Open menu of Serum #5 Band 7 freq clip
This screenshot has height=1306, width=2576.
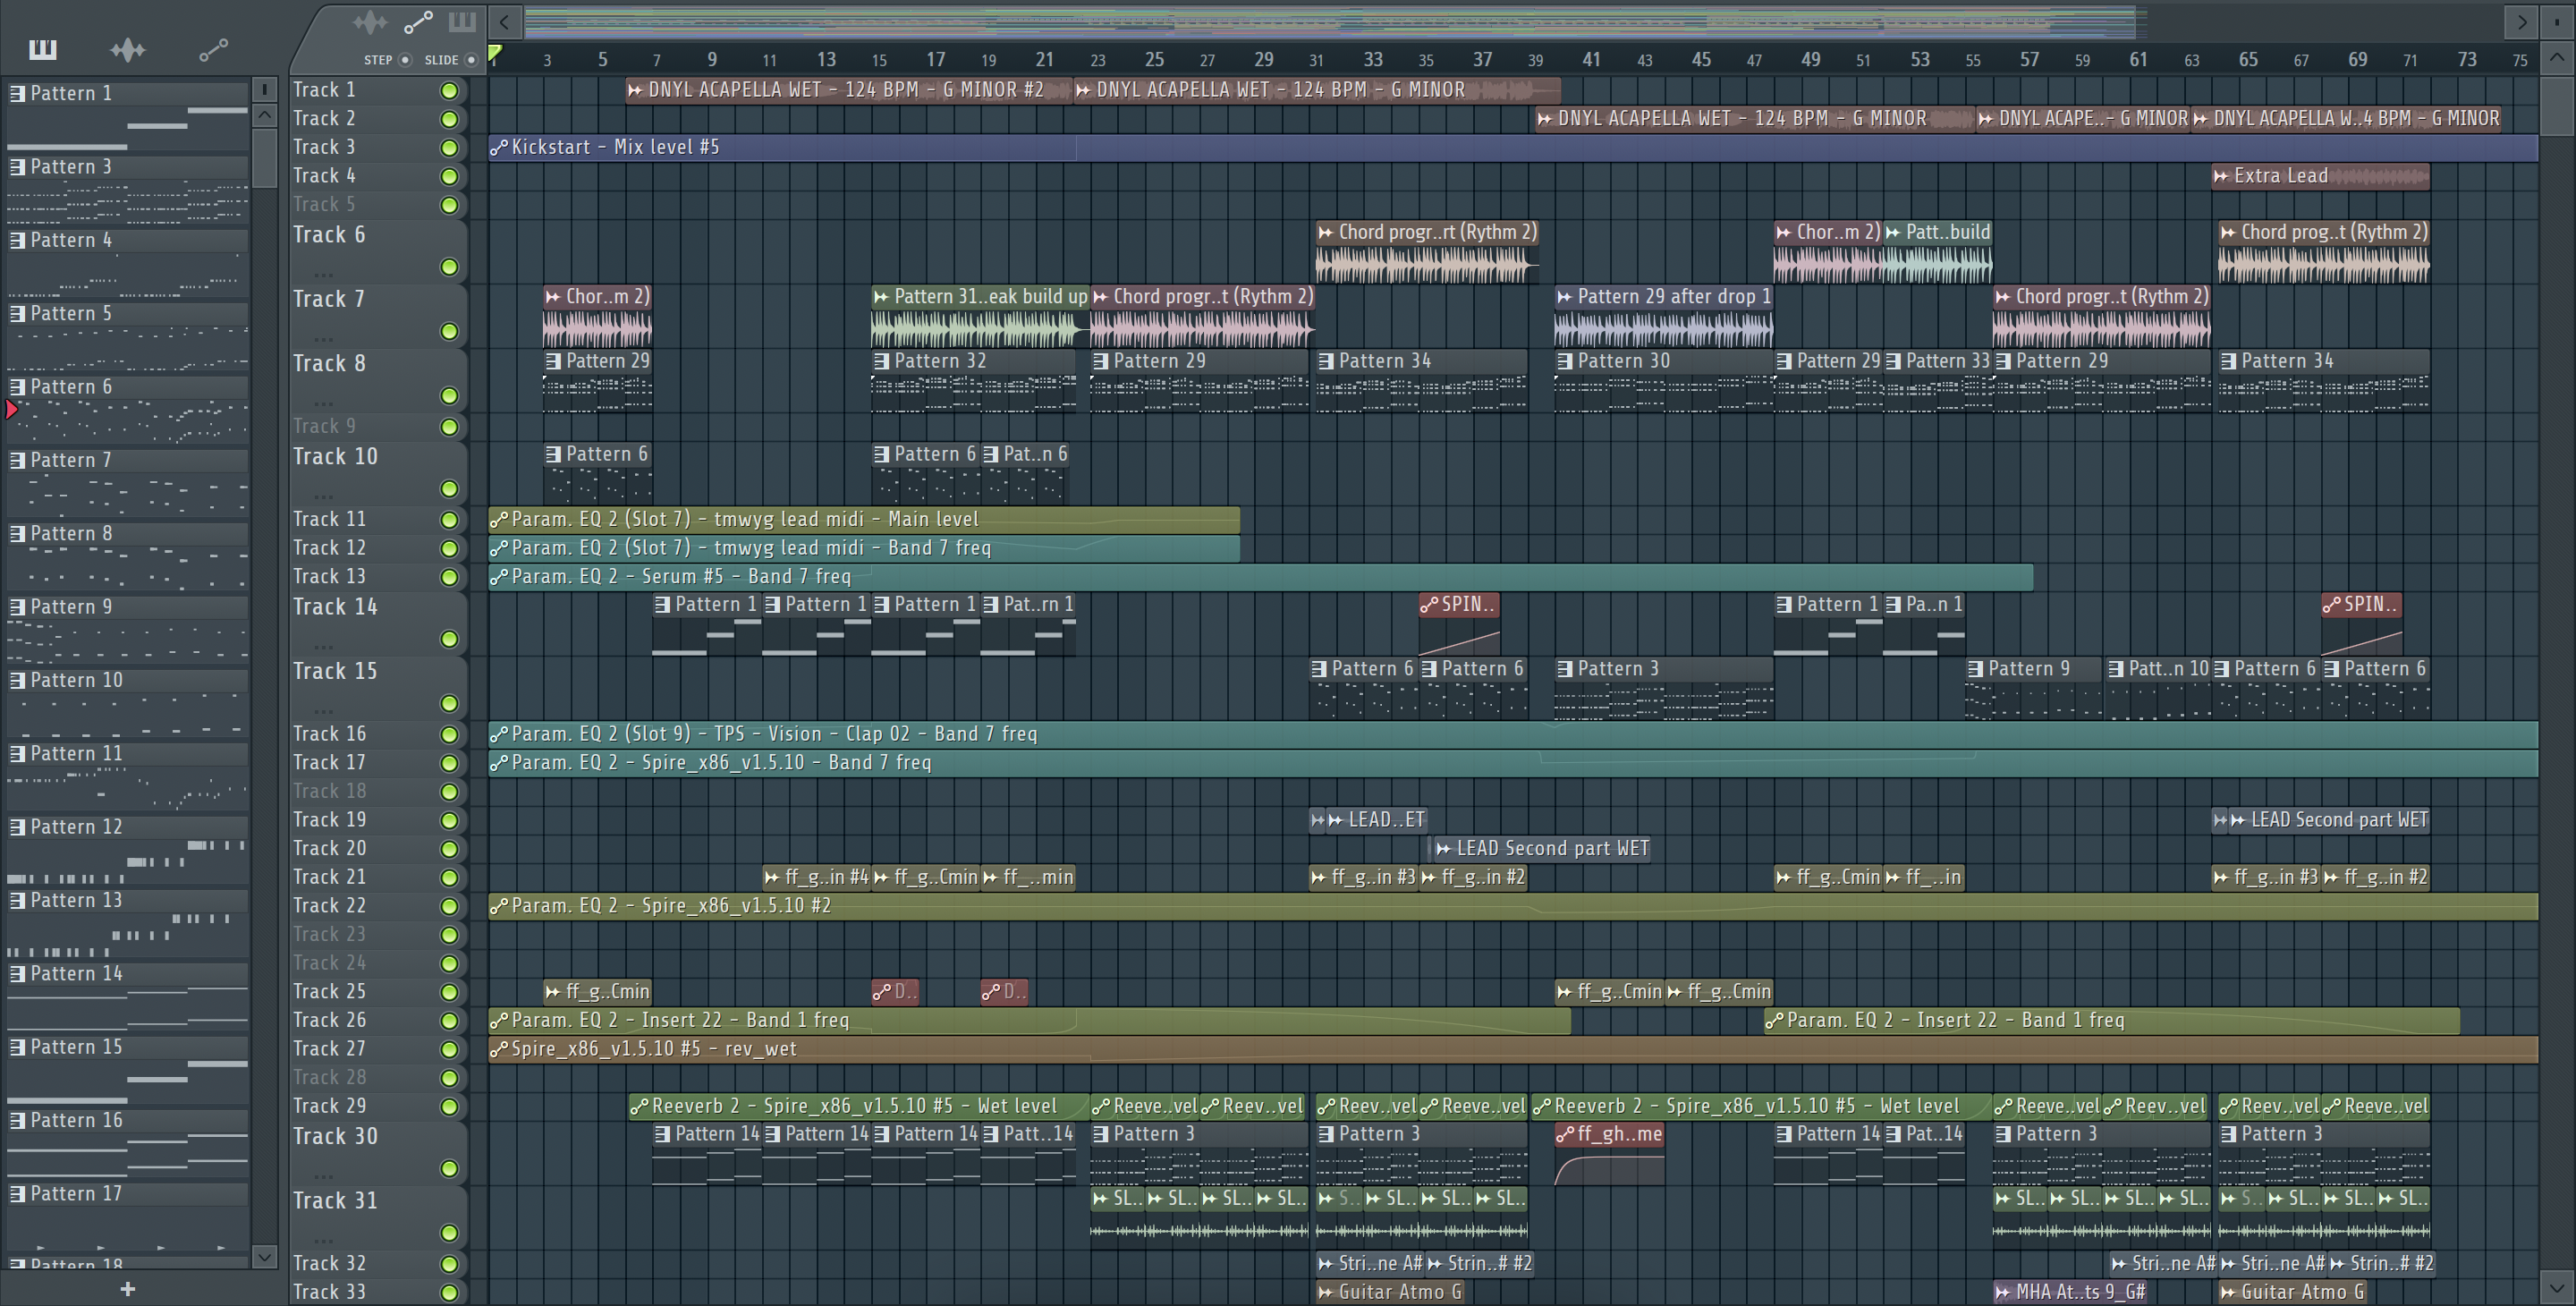coord(499,577)
